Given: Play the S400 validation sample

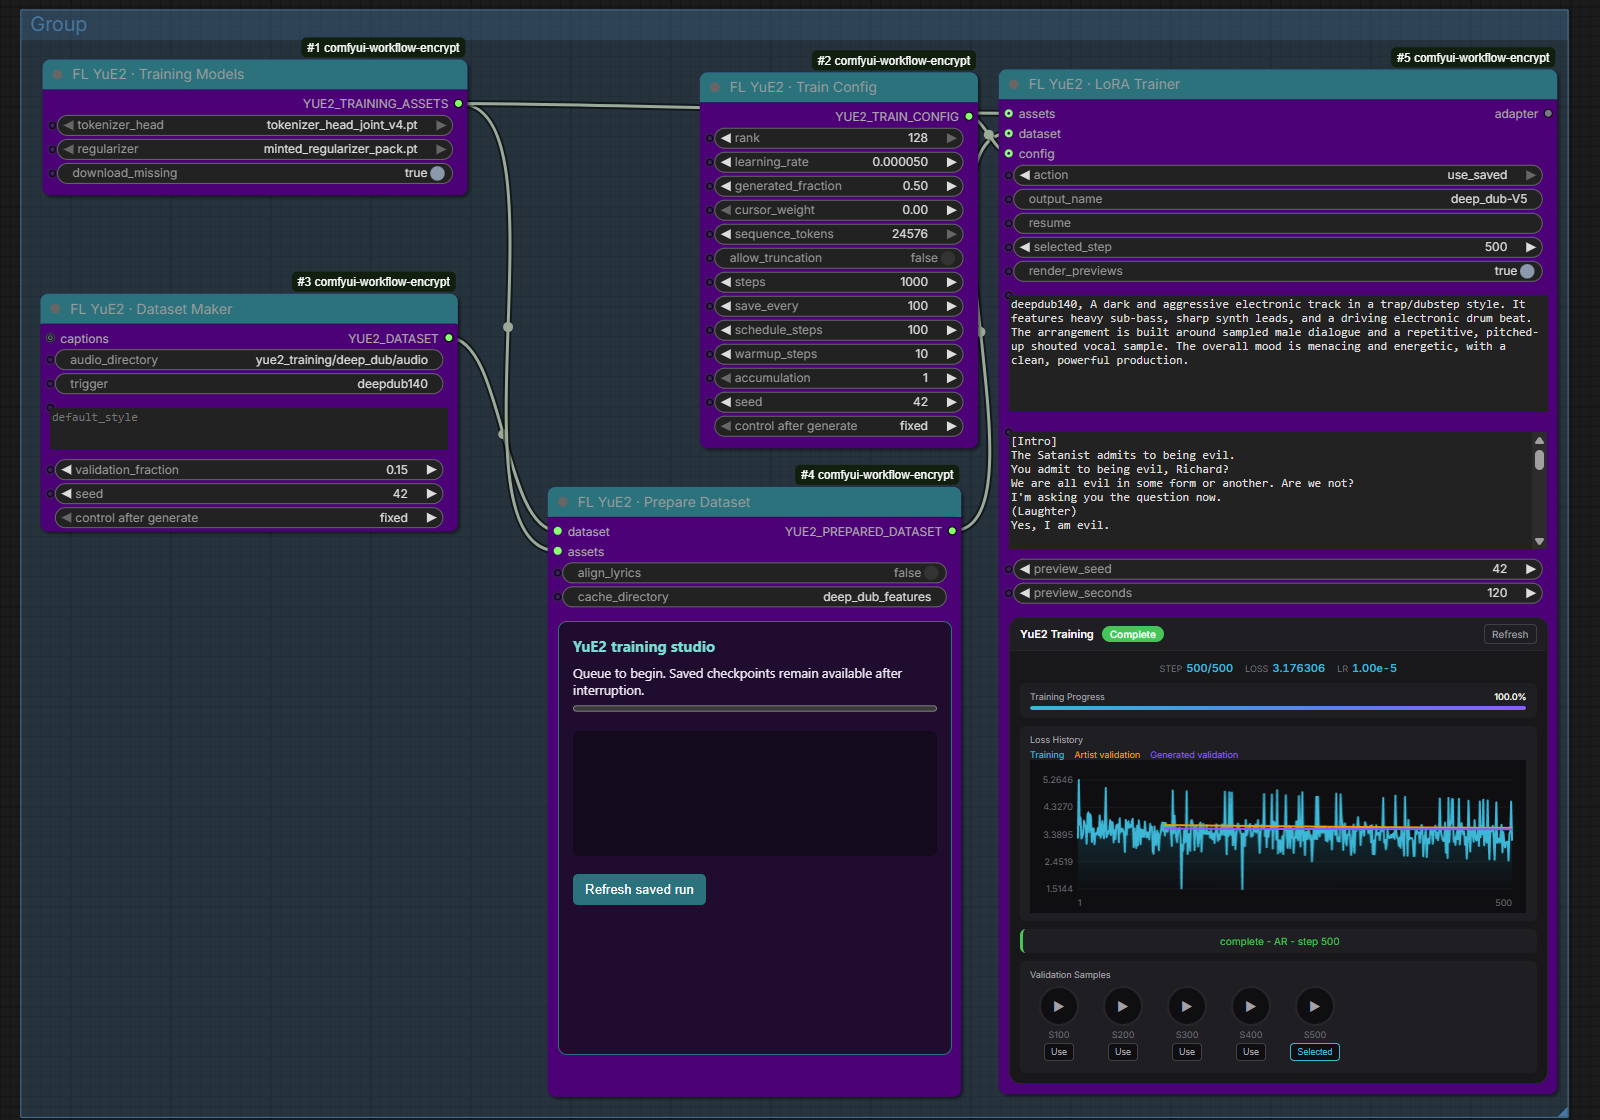Looking at the screenshot, I should point(1250,1006).
